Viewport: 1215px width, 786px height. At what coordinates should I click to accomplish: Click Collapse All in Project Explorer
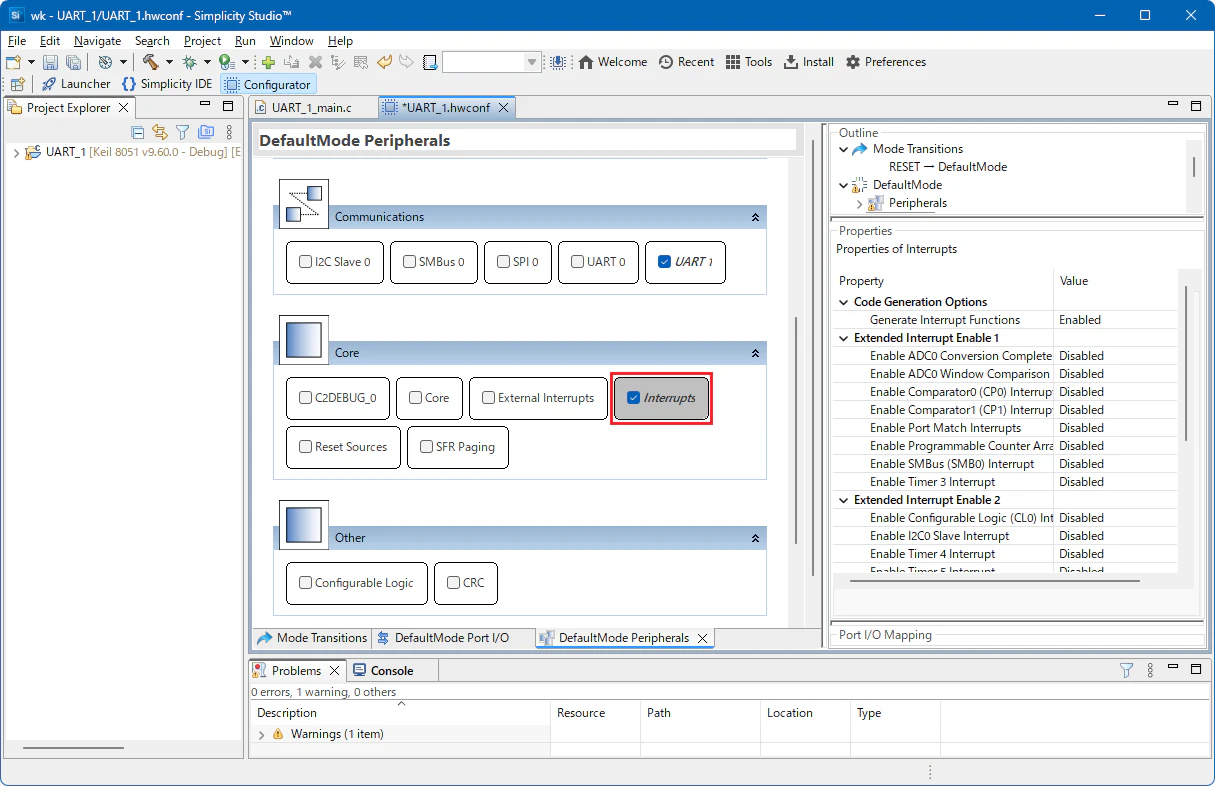click(x=138, y=132)
